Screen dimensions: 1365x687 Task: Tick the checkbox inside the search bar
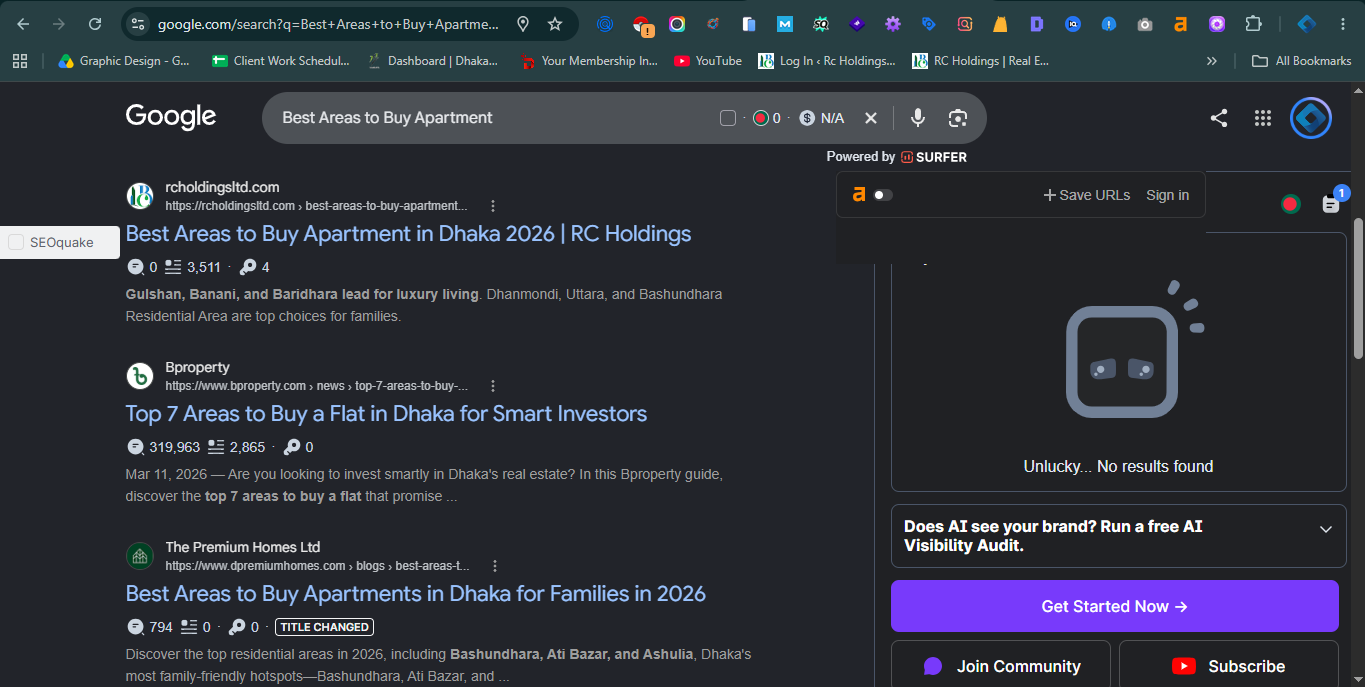coord(728,118)
